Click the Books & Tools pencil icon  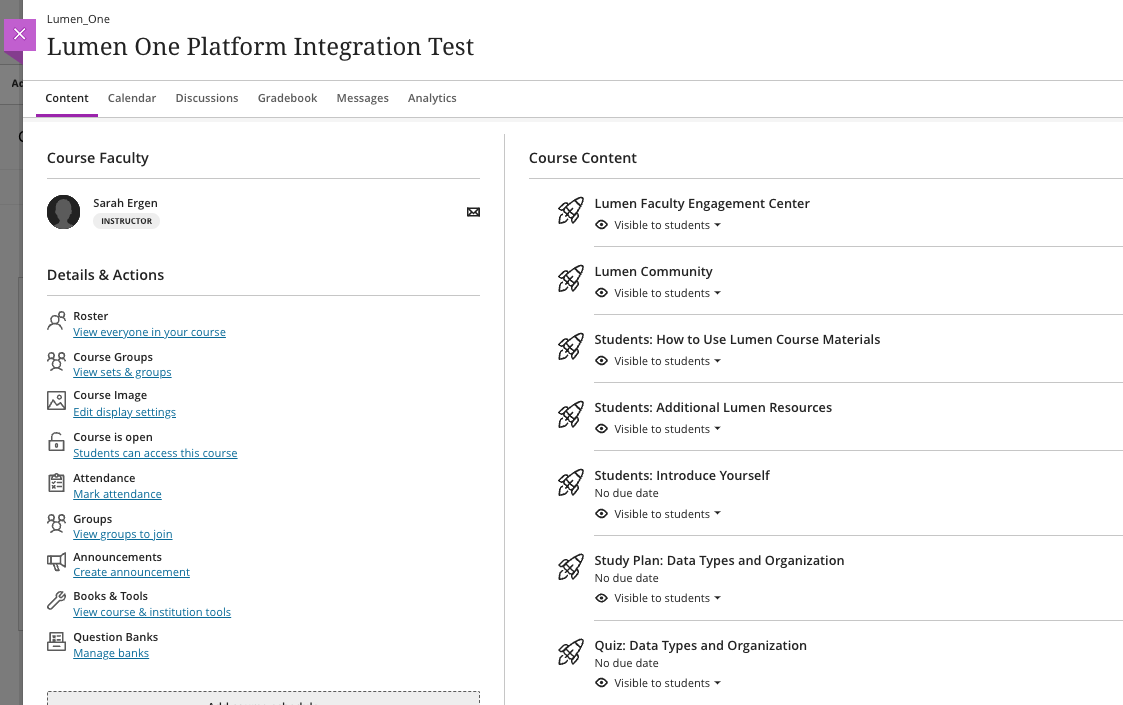pos(56,601)
